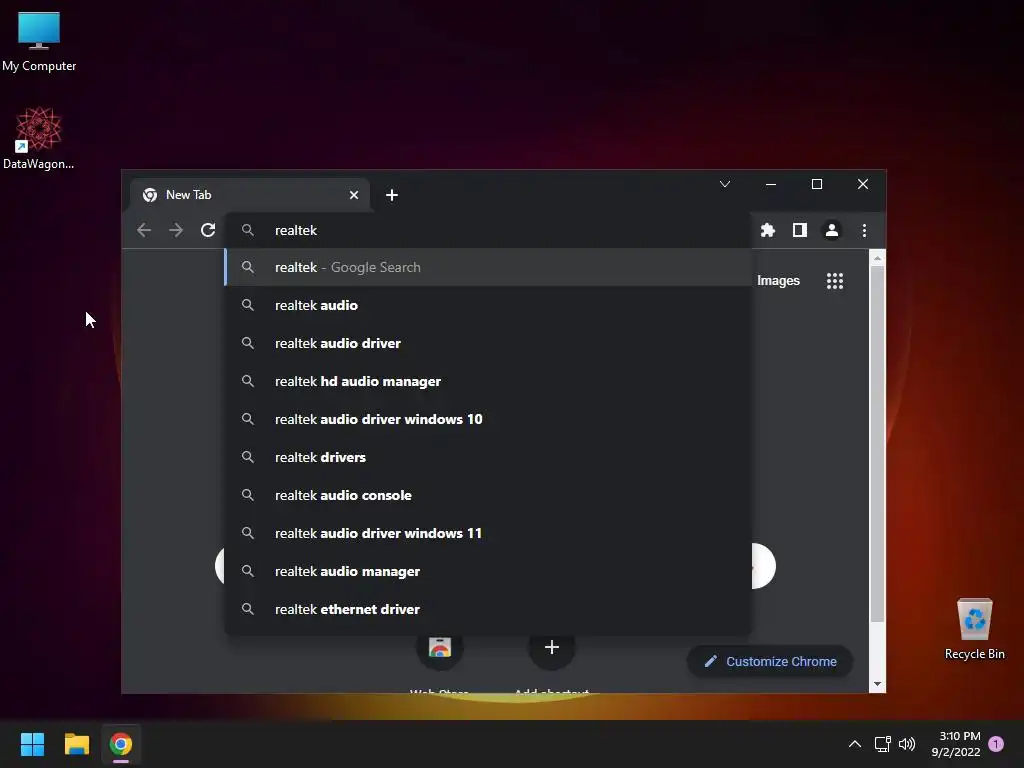Open the notification badge in the taskbar
Viewport: 1024px width, 768px height.
(x=996, y=744)
